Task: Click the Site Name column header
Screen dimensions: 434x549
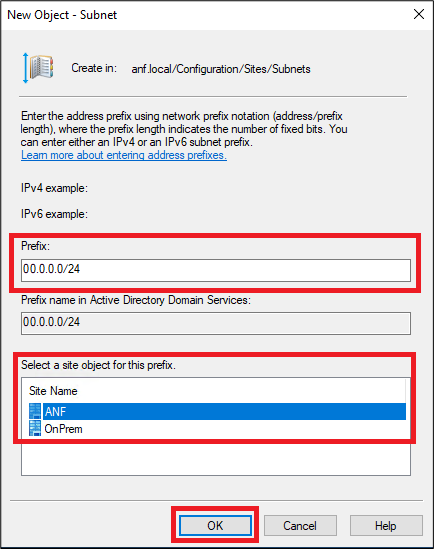Action: [x=53, y=391]
